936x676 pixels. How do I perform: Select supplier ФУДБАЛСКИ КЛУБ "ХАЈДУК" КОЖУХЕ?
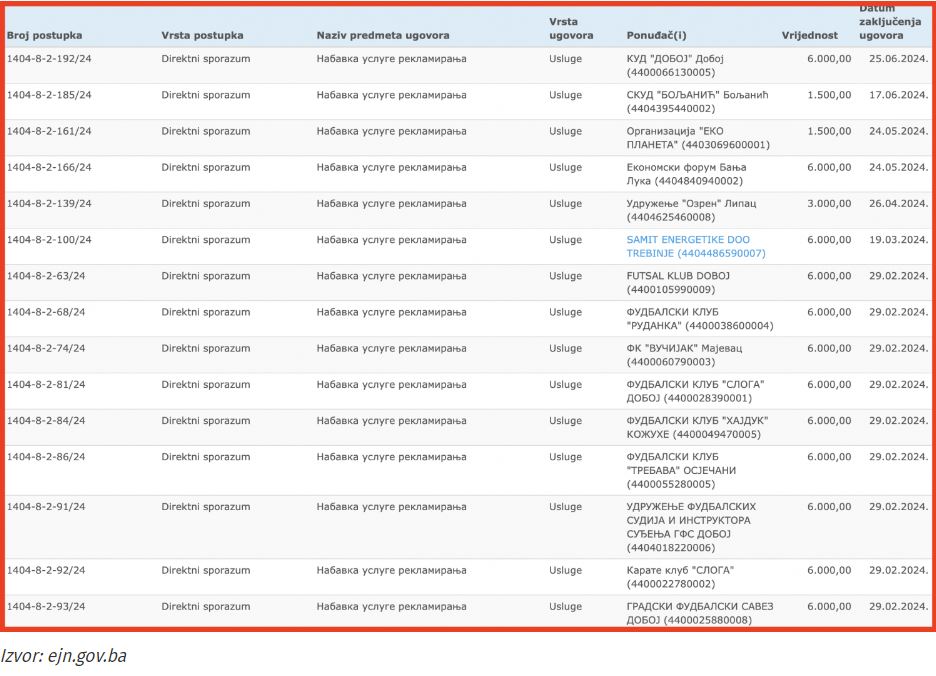pos(697,428)
